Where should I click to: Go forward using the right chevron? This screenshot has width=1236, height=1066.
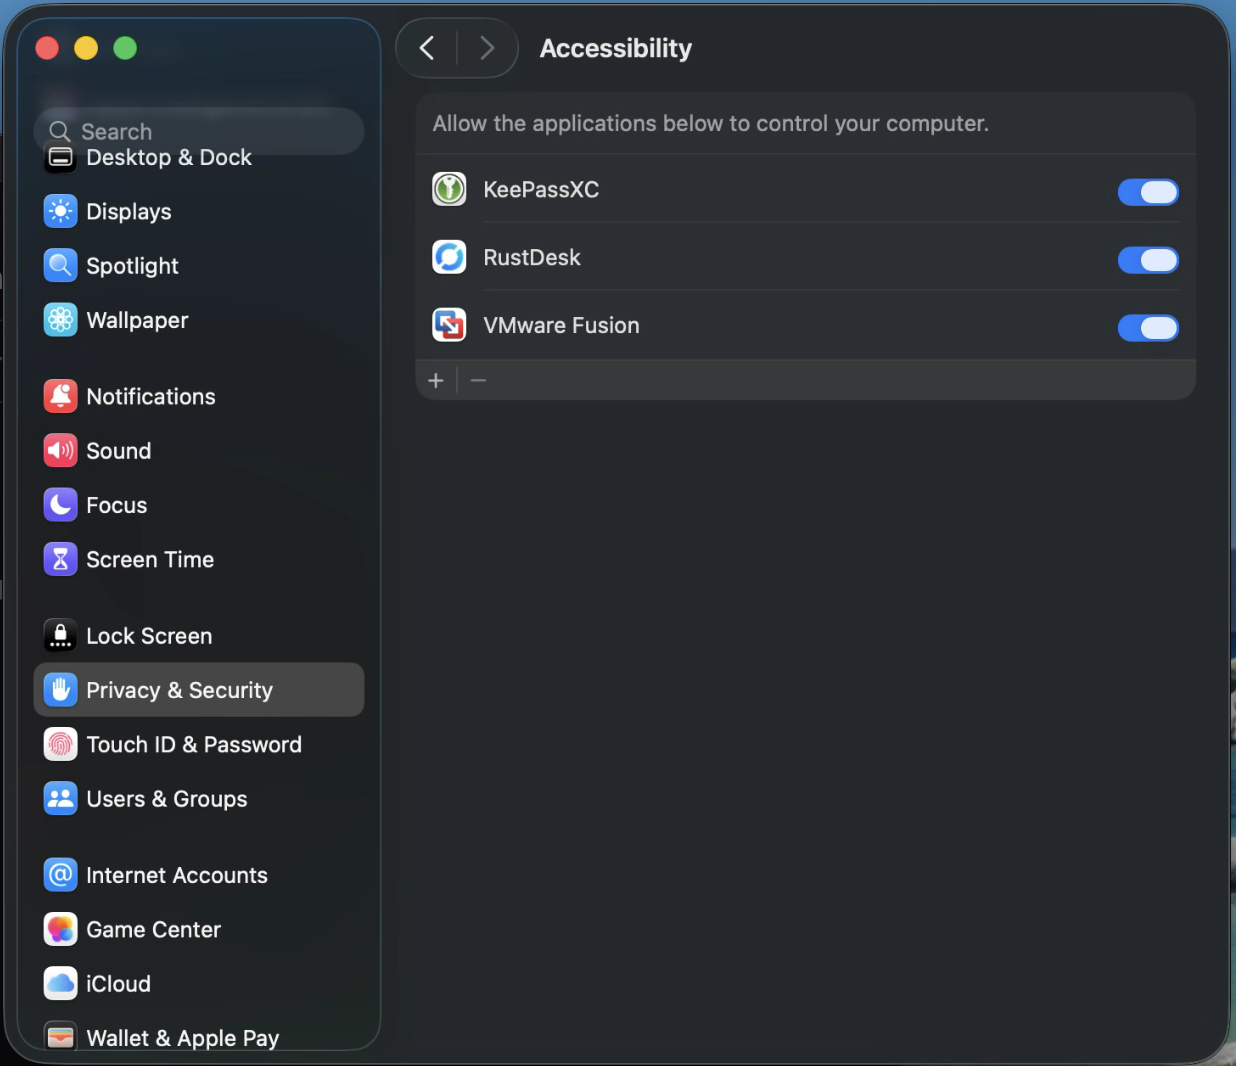pyautogui.click(x=487, y=48)
